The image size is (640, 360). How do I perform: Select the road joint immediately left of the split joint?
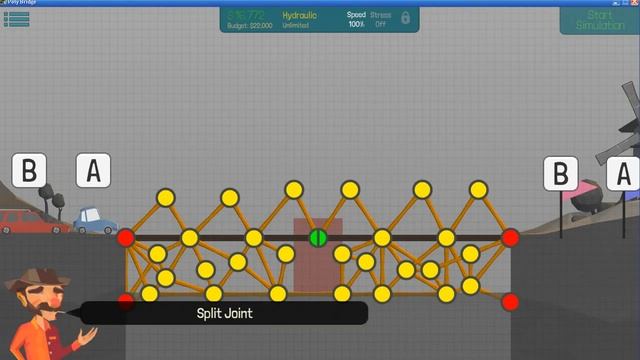(x=254, y=238)
